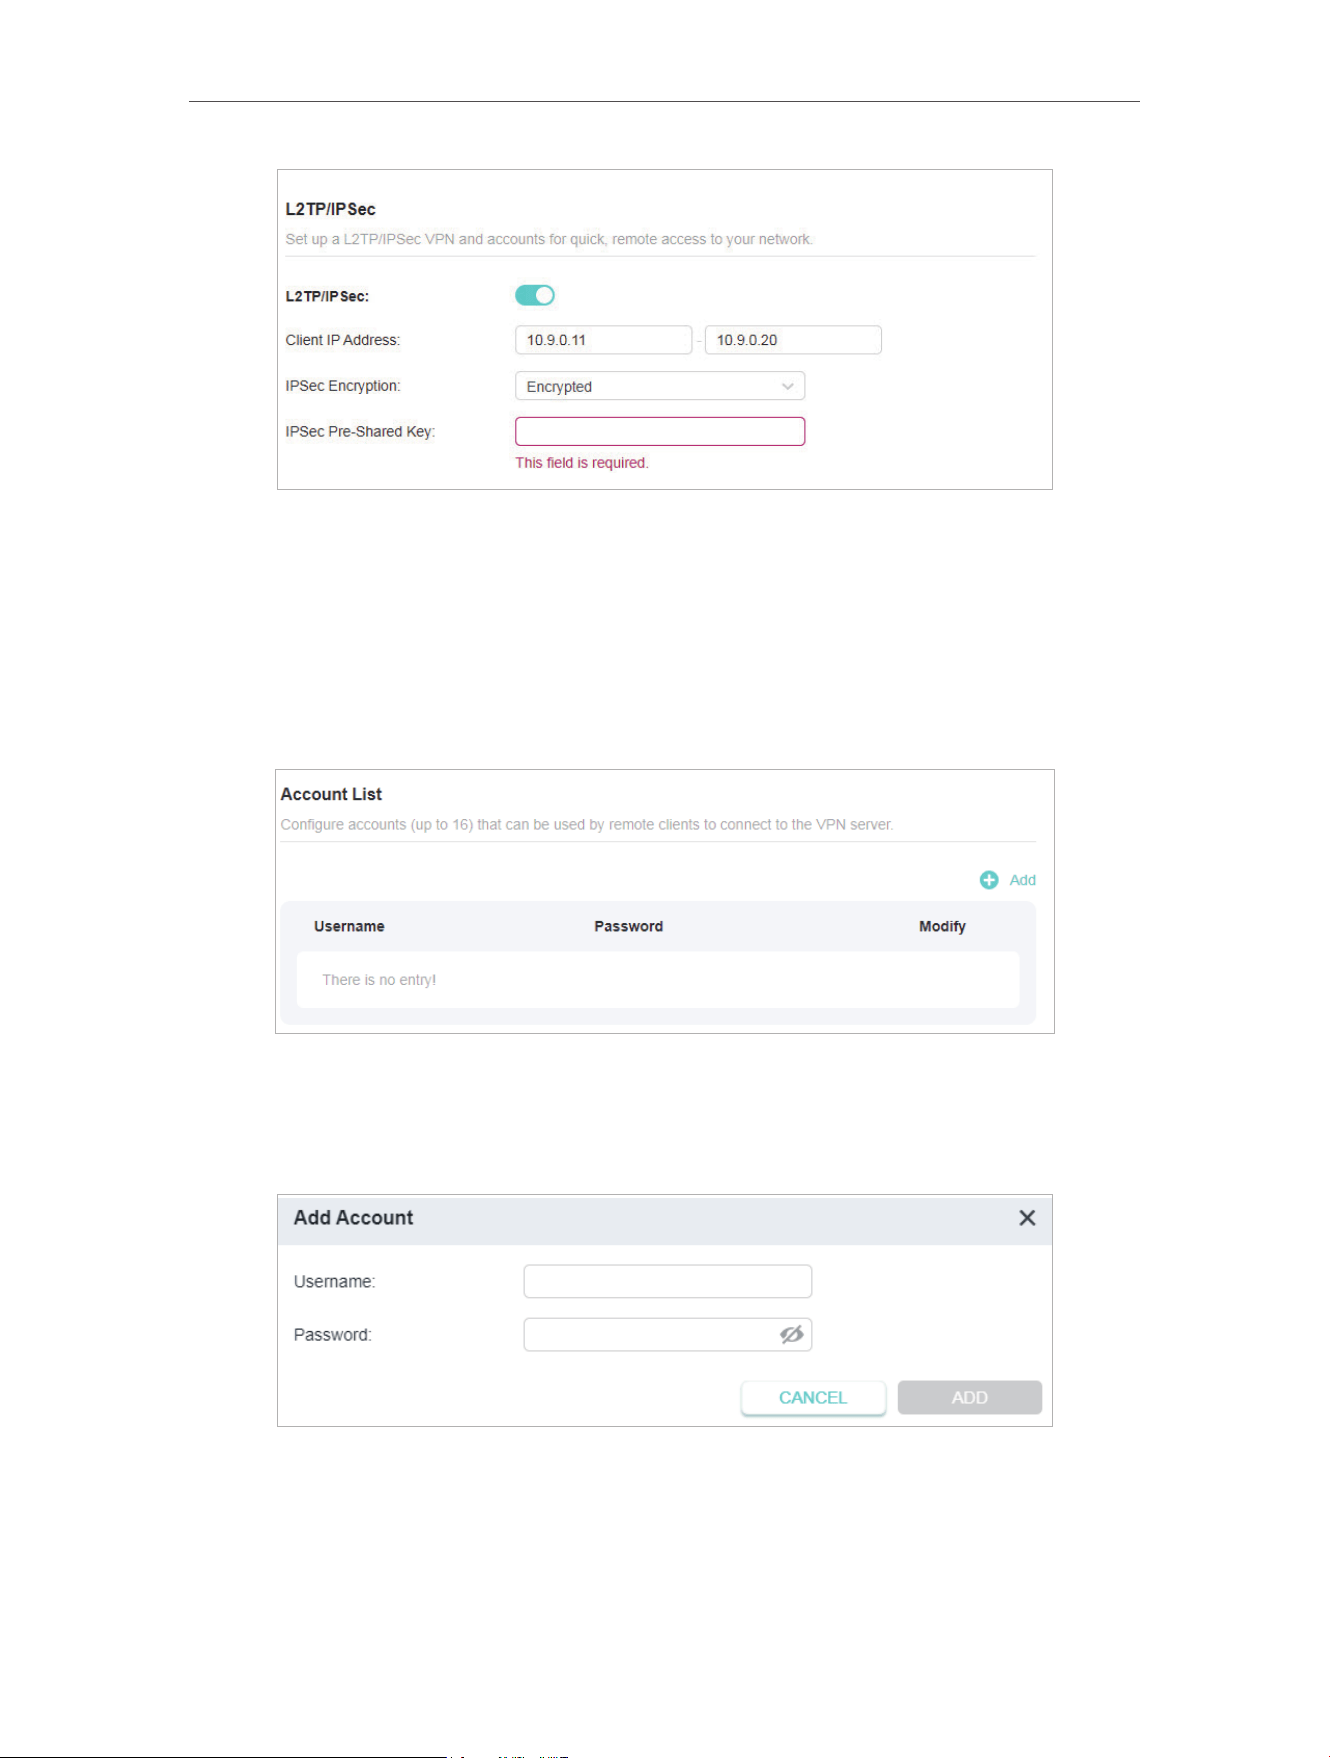1330x1758 pixels.
Task: Close the Add Account dialog
Action: coord(1027,1218)
